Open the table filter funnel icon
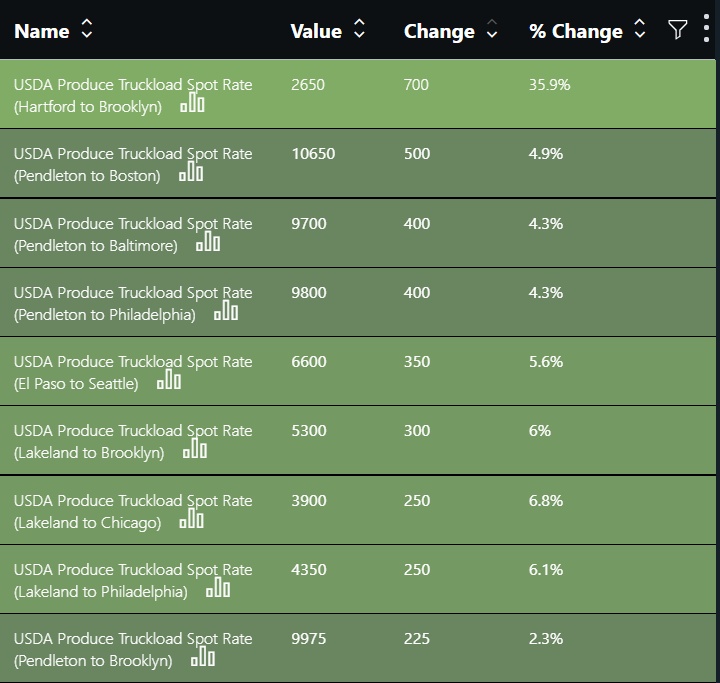The image size is (720, 683). click(677, 30)
